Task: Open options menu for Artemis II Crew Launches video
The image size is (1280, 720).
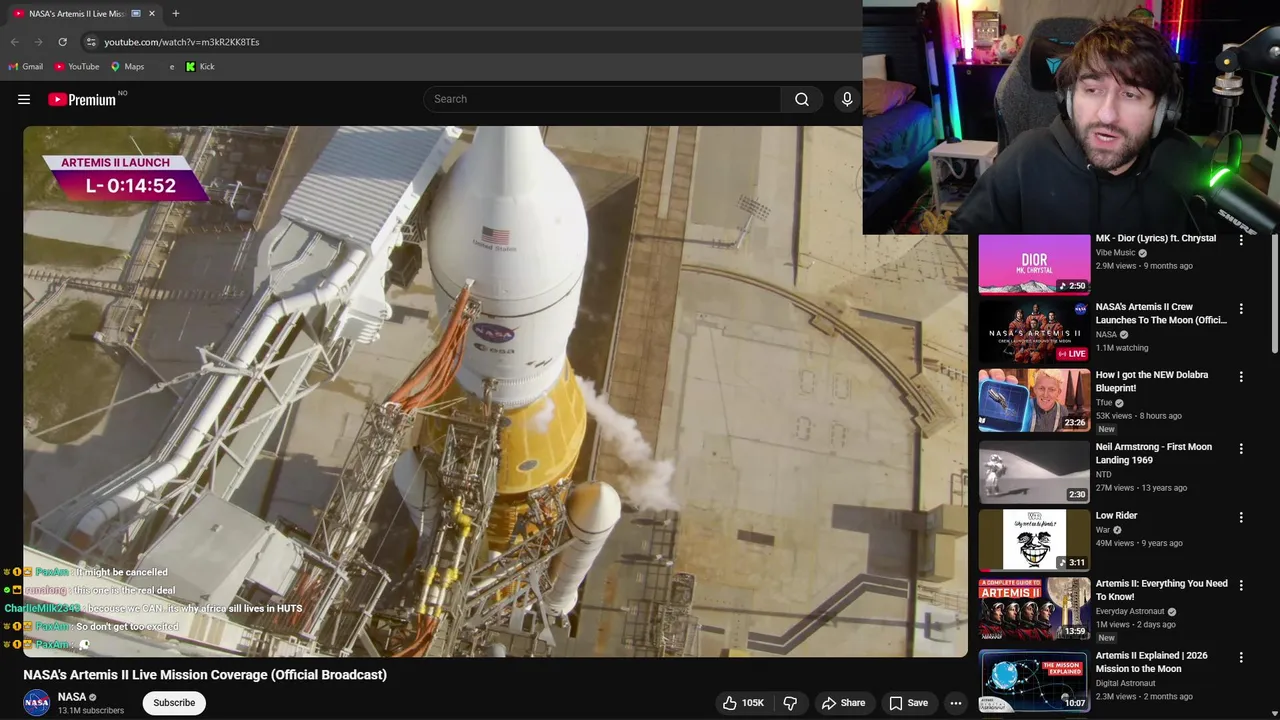Action: coord(1241,309)
